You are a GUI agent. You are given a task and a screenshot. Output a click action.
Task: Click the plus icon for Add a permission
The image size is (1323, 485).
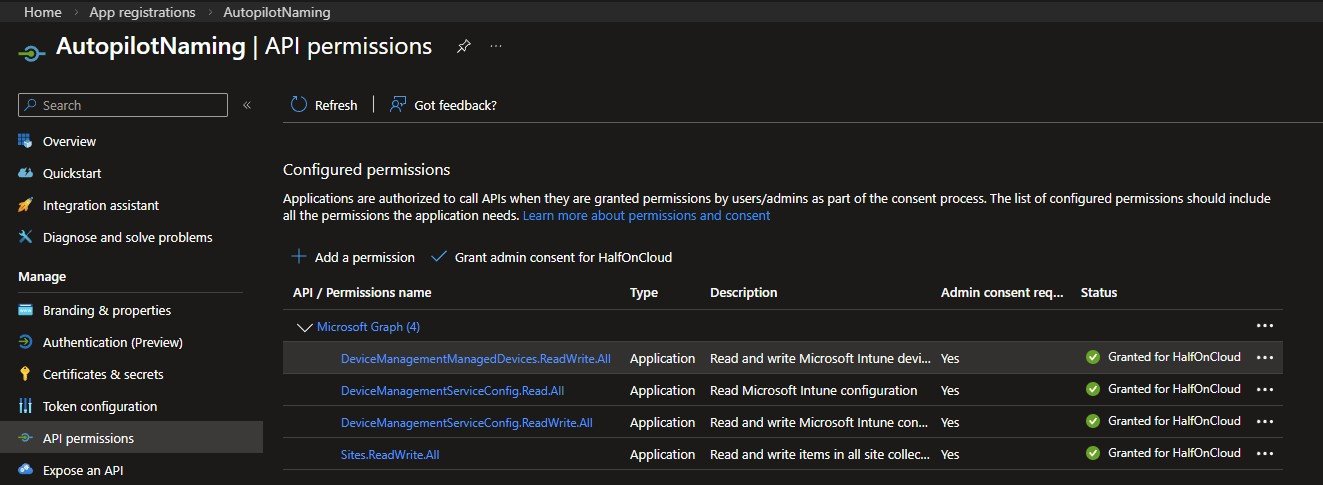tap(298, 257)
